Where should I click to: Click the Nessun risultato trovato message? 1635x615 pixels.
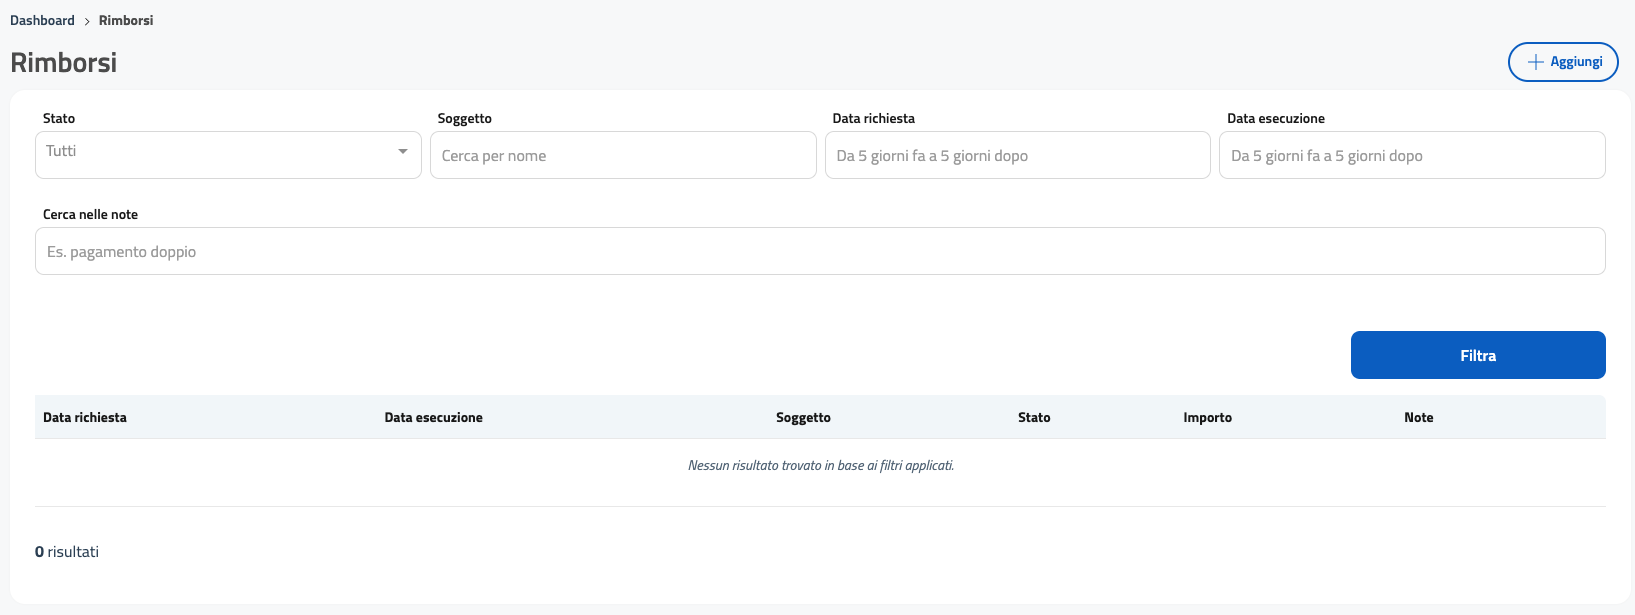click(x=820, y=466)
